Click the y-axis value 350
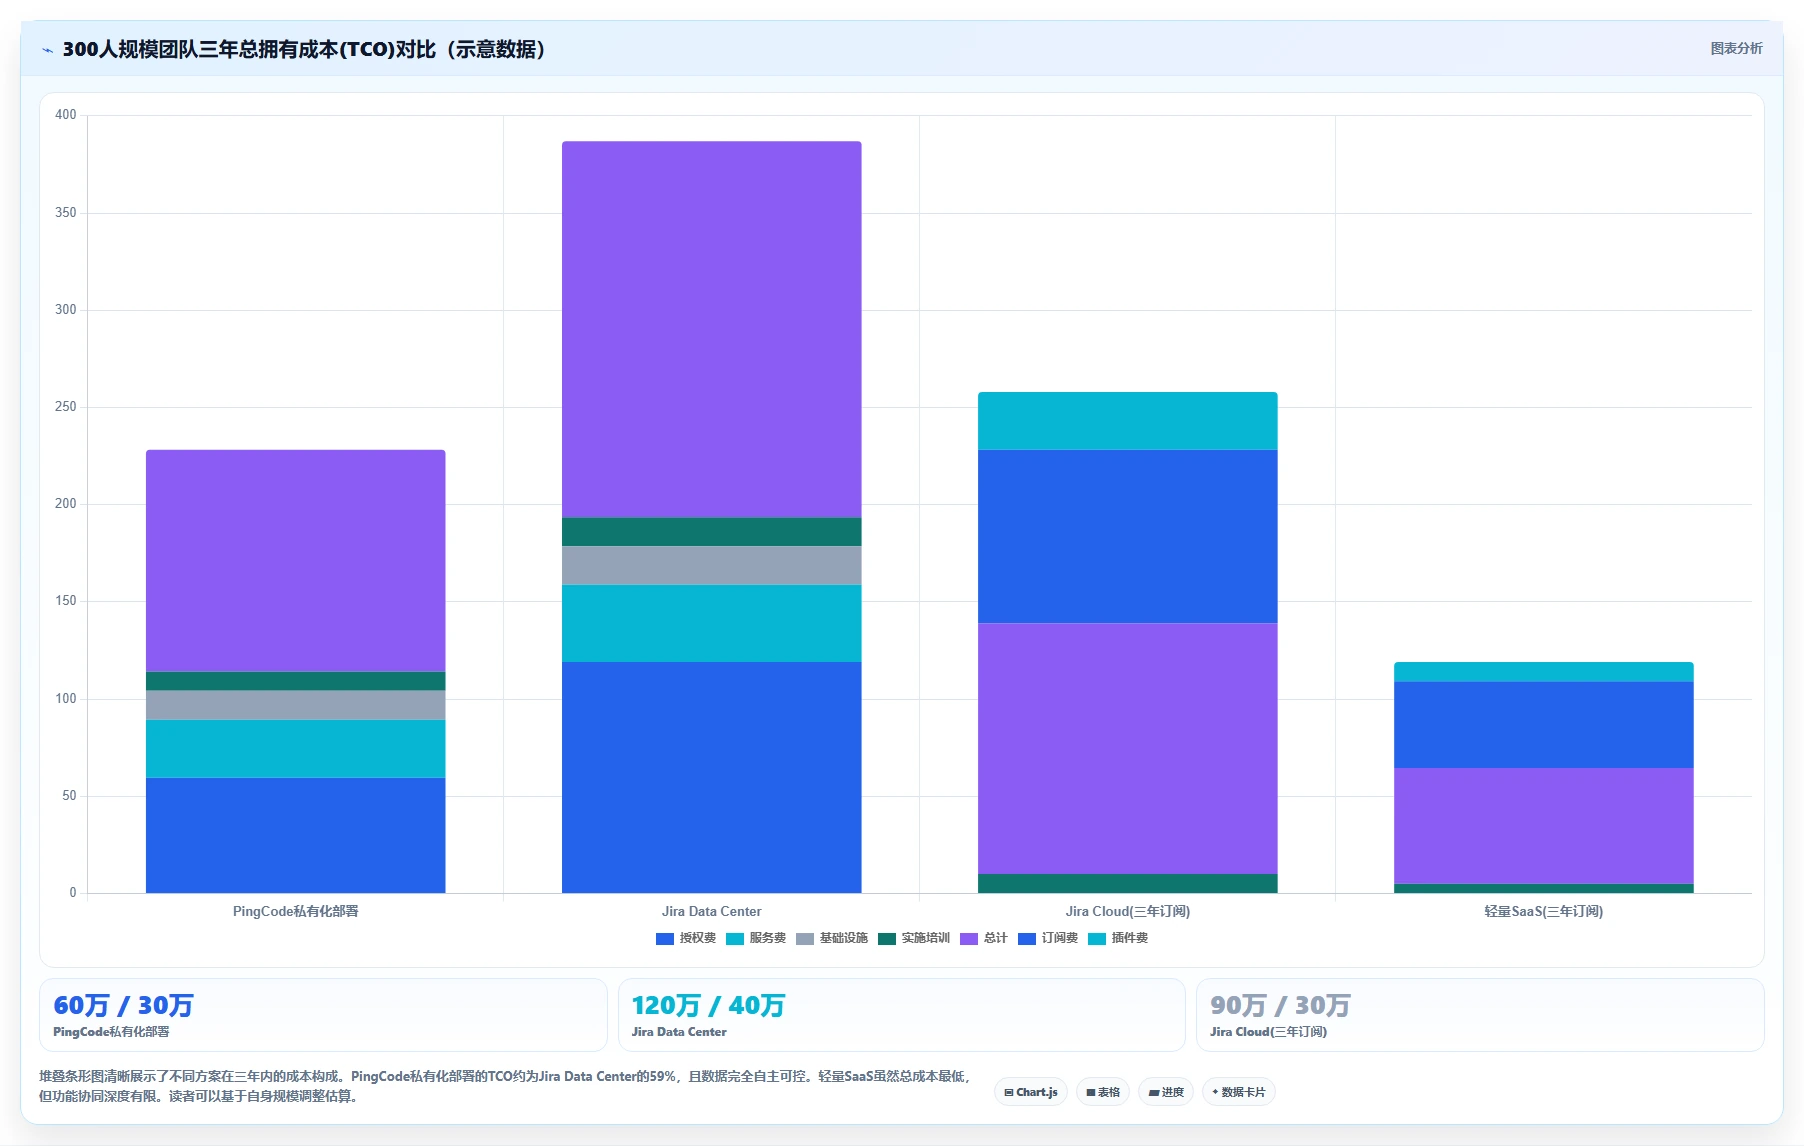Screen dimensions: 1804x1146 (66, 212)
